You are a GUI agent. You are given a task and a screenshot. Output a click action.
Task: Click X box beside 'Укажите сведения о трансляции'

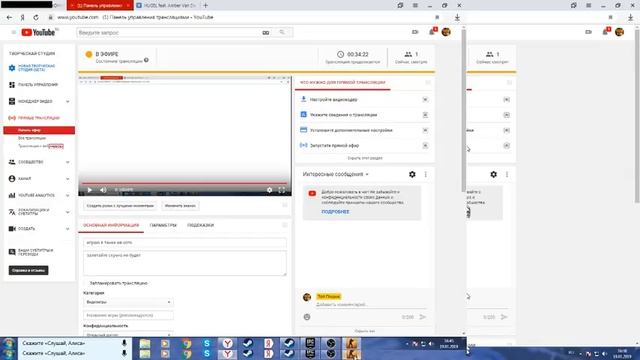coord(425,115)
